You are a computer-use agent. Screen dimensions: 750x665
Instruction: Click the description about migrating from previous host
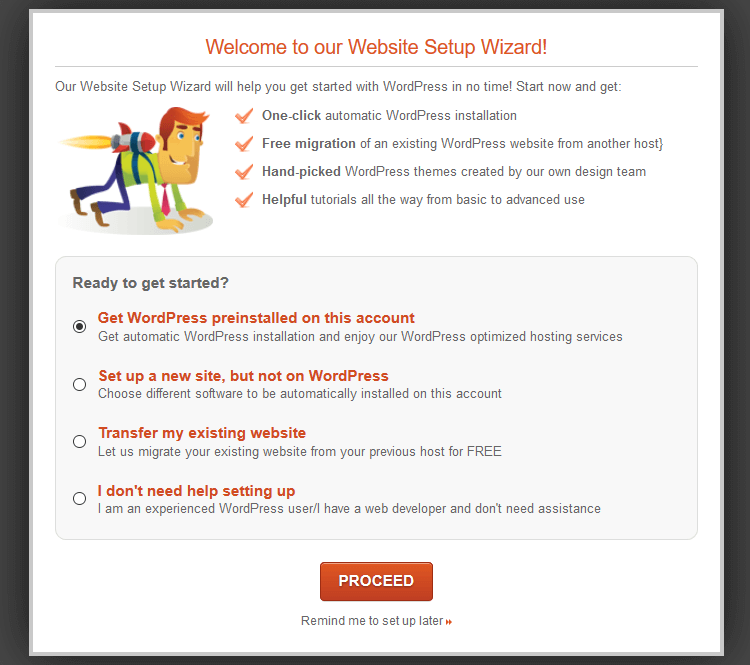(x=300, y=452)
